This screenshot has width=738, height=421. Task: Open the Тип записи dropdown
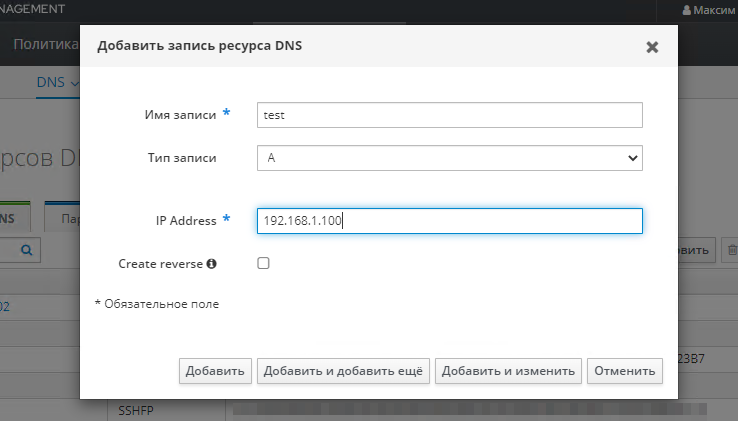pyautogui.click(x=449, y=158)
